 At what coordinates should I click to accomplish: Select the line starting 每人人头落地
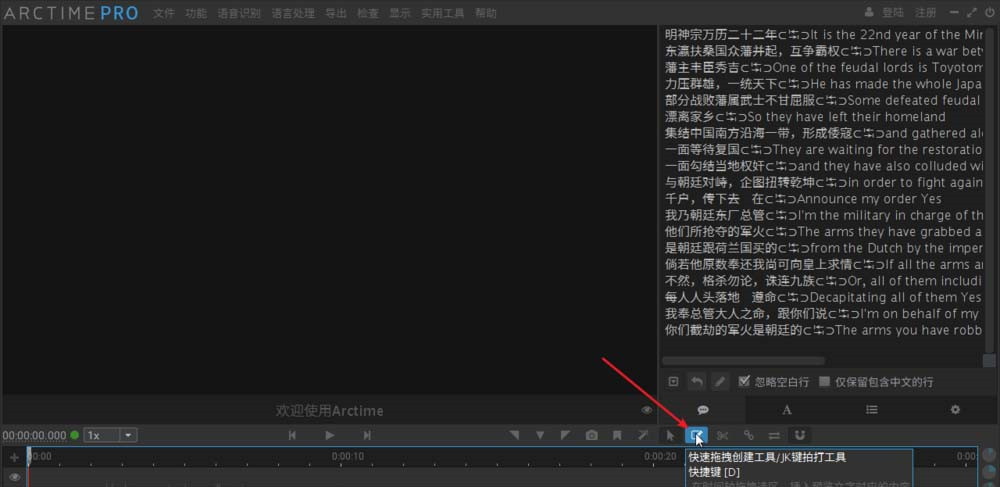click(x=823, y=298)
